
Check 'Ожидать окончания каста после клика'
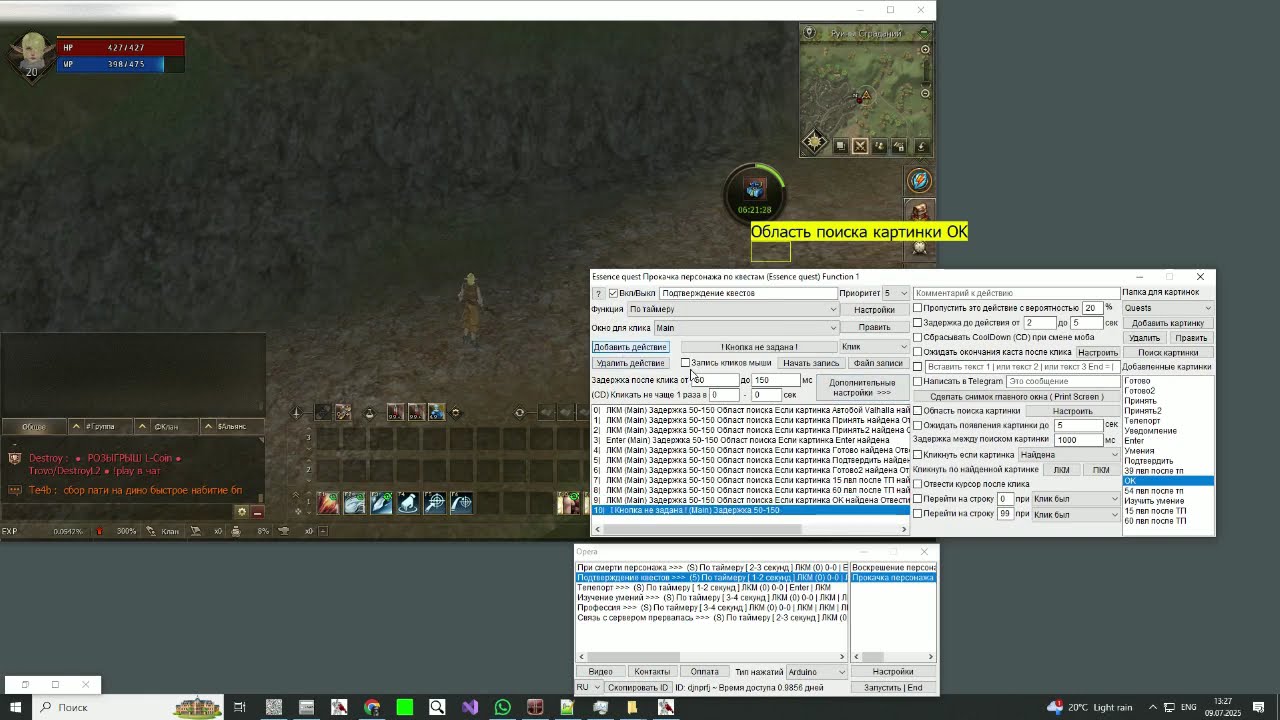[x=918, y=352]
